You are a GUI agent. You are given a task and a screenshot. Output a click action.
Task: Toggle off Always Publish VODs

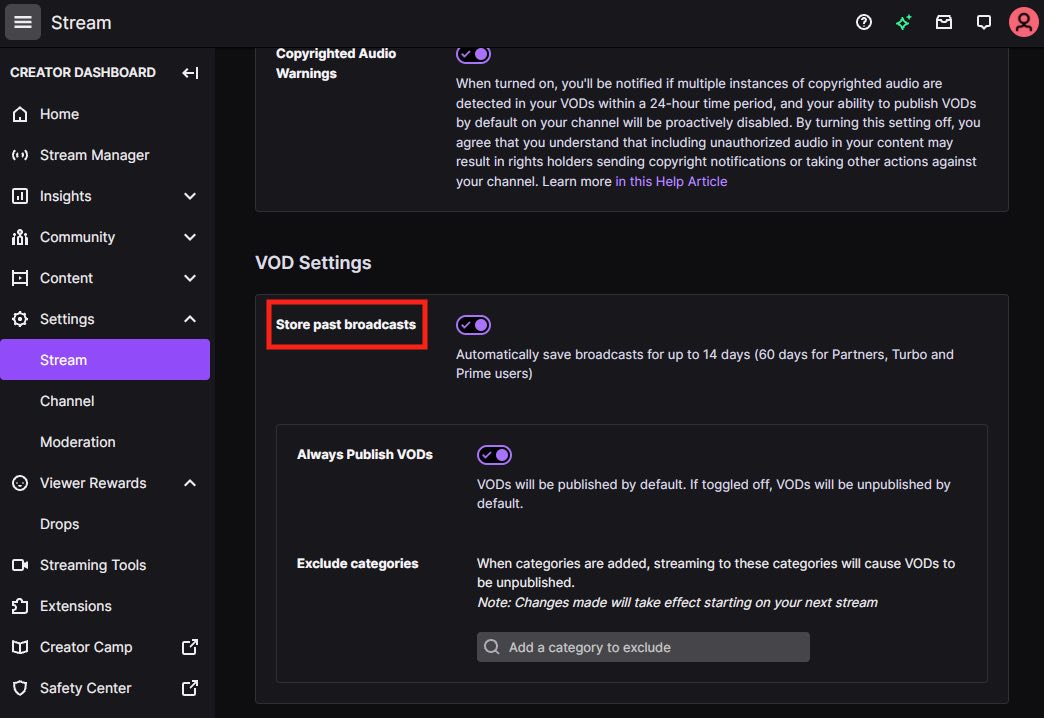(x=494, y=455)
